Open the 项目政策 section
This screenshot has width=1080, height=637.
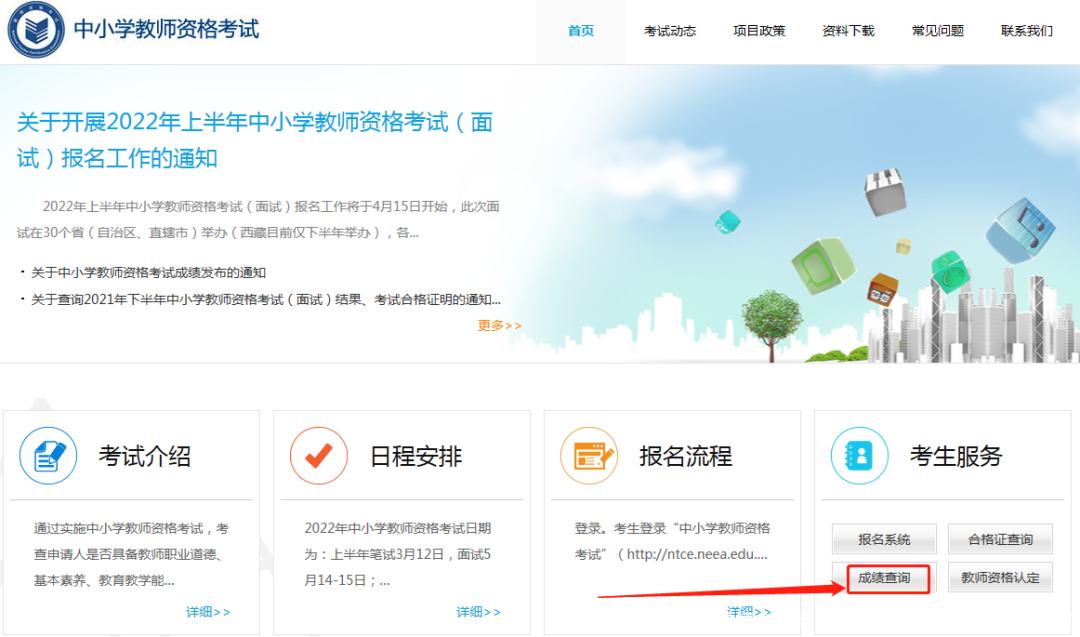pos(759,31)
